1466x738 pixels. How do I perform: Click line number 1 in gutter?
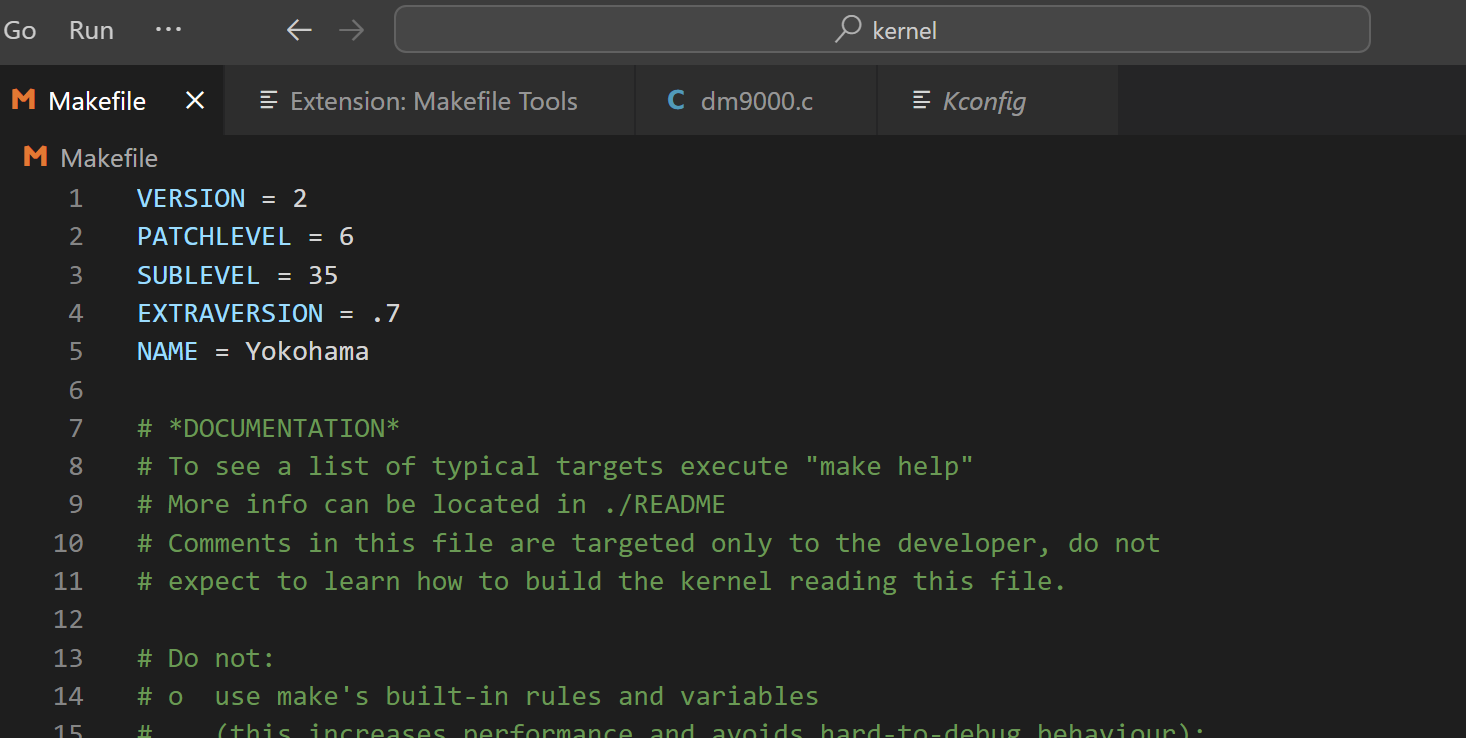click(x=76, y=198)
